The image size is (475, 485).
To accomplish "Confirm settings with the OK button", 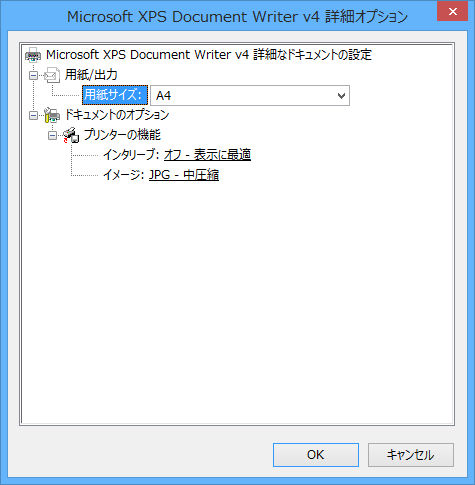I will tap(316, 455).
